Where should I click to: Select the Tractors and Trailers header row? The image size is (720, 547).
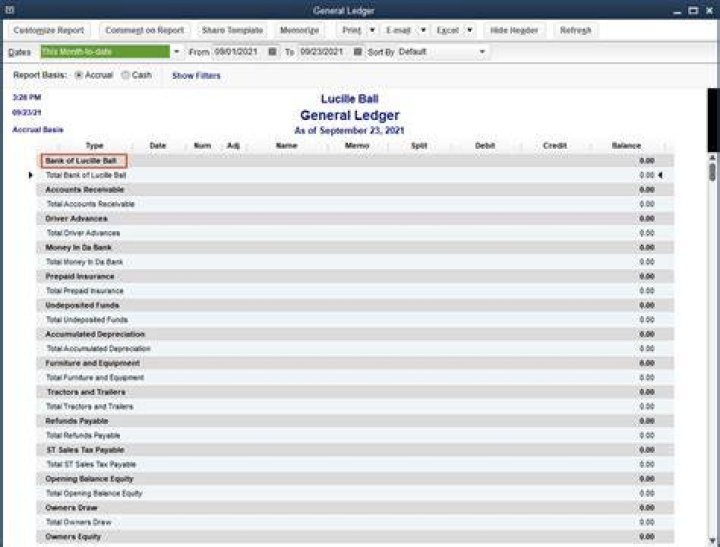(x=355, y=392)
